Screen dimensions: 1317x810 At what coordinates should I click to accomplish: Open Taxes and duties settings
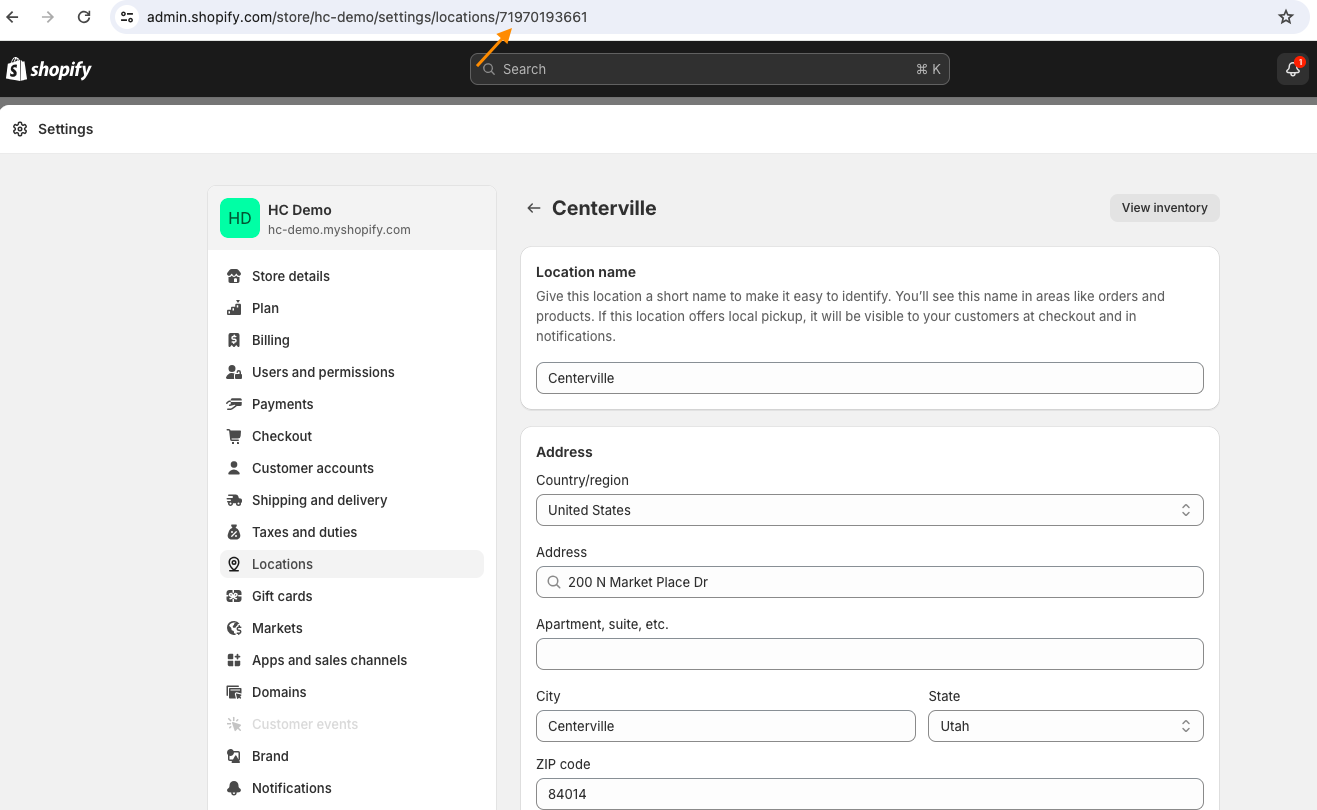point(304,532)
